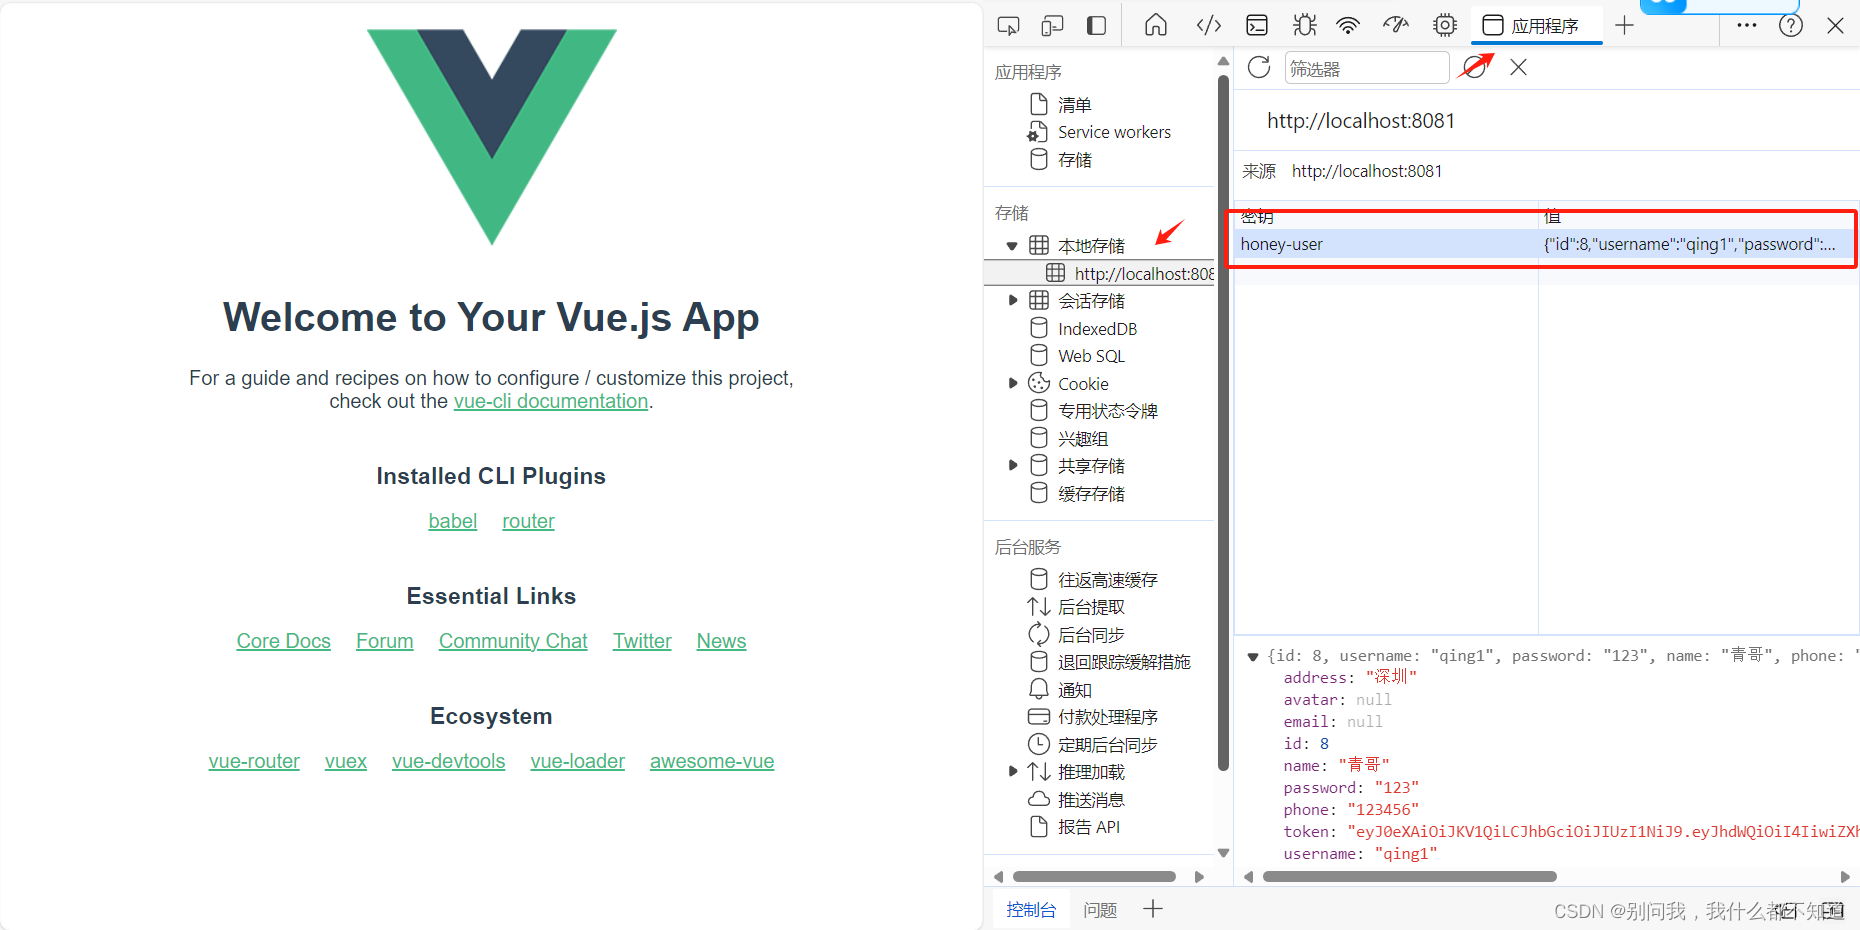Open Service workers item
Image resolution: width=1860 pixels, height=930 pixels.
[1114, 132]
